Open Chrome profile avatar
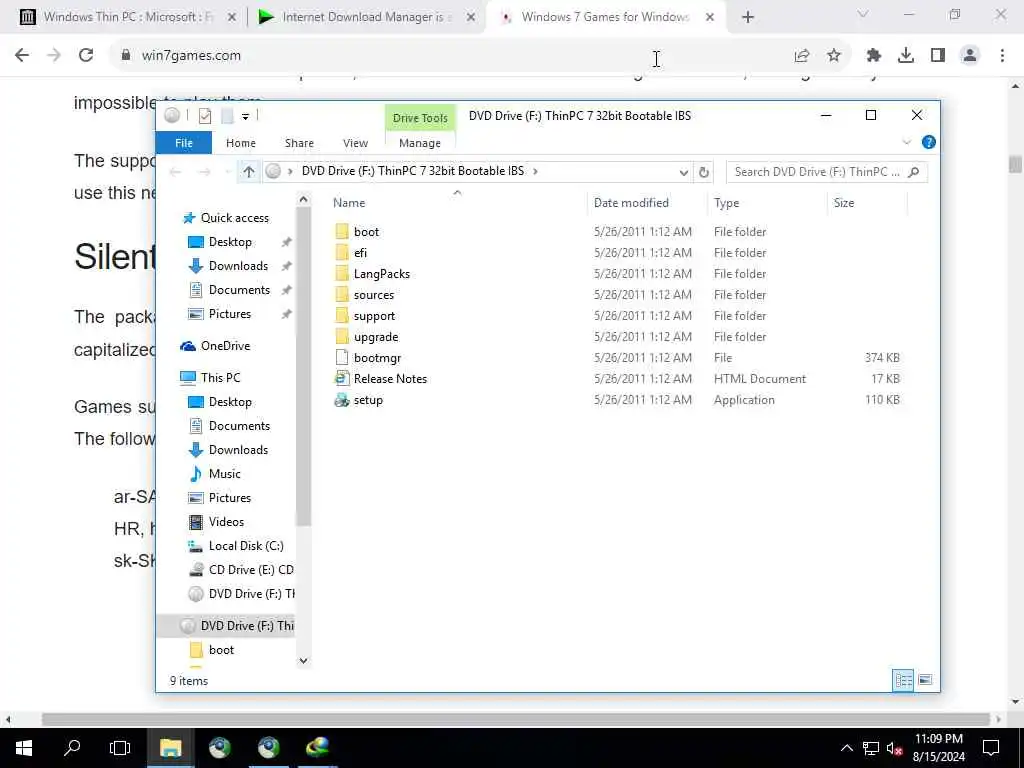The image size is (1024, 768). tap(970, 56)
